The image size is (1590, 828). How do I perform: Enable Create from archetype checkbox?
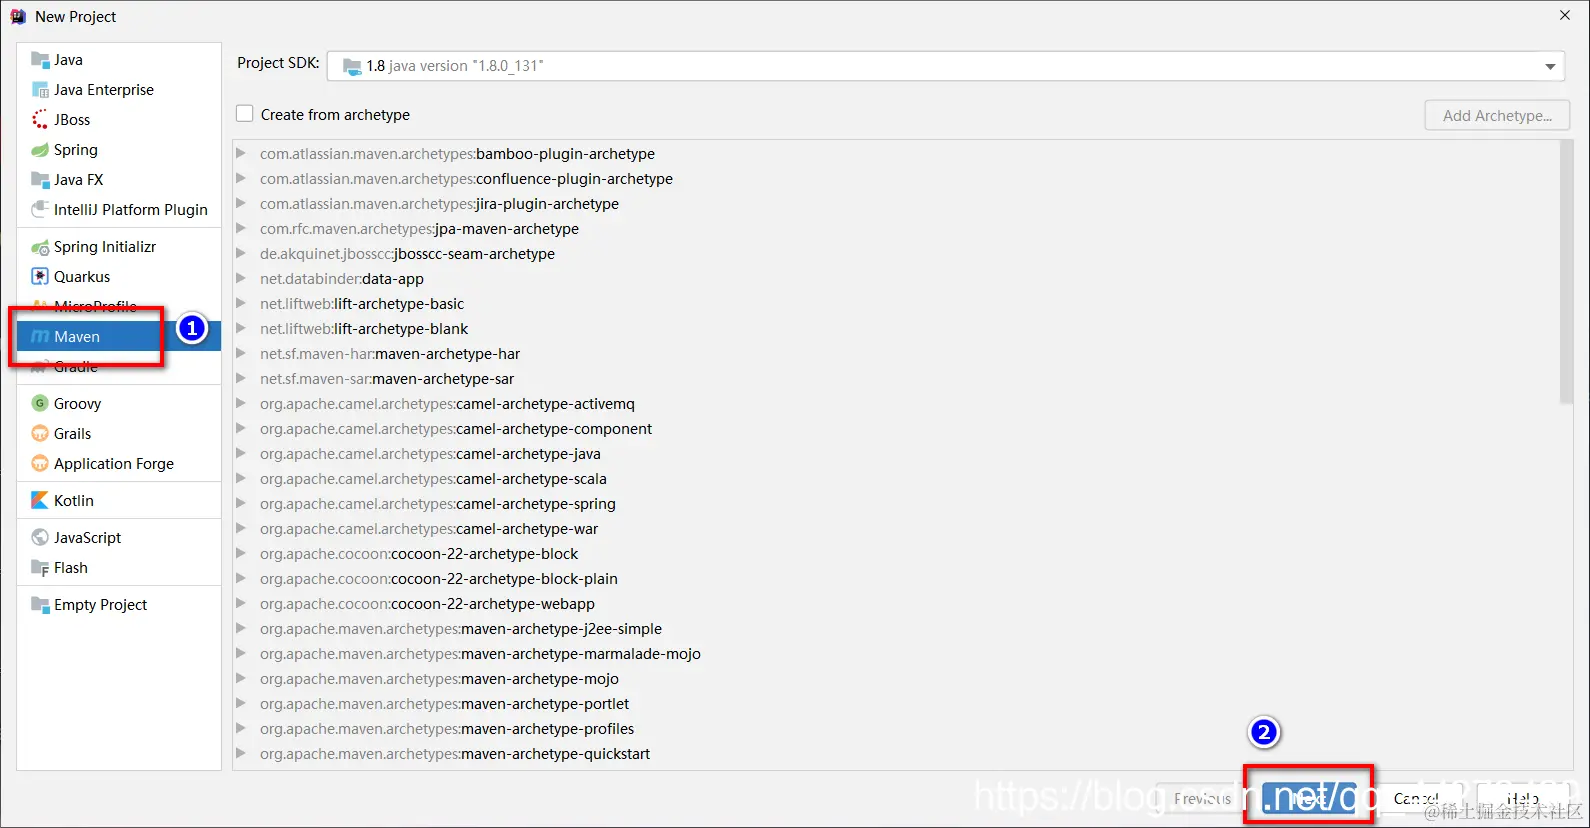tap(245, 114)
